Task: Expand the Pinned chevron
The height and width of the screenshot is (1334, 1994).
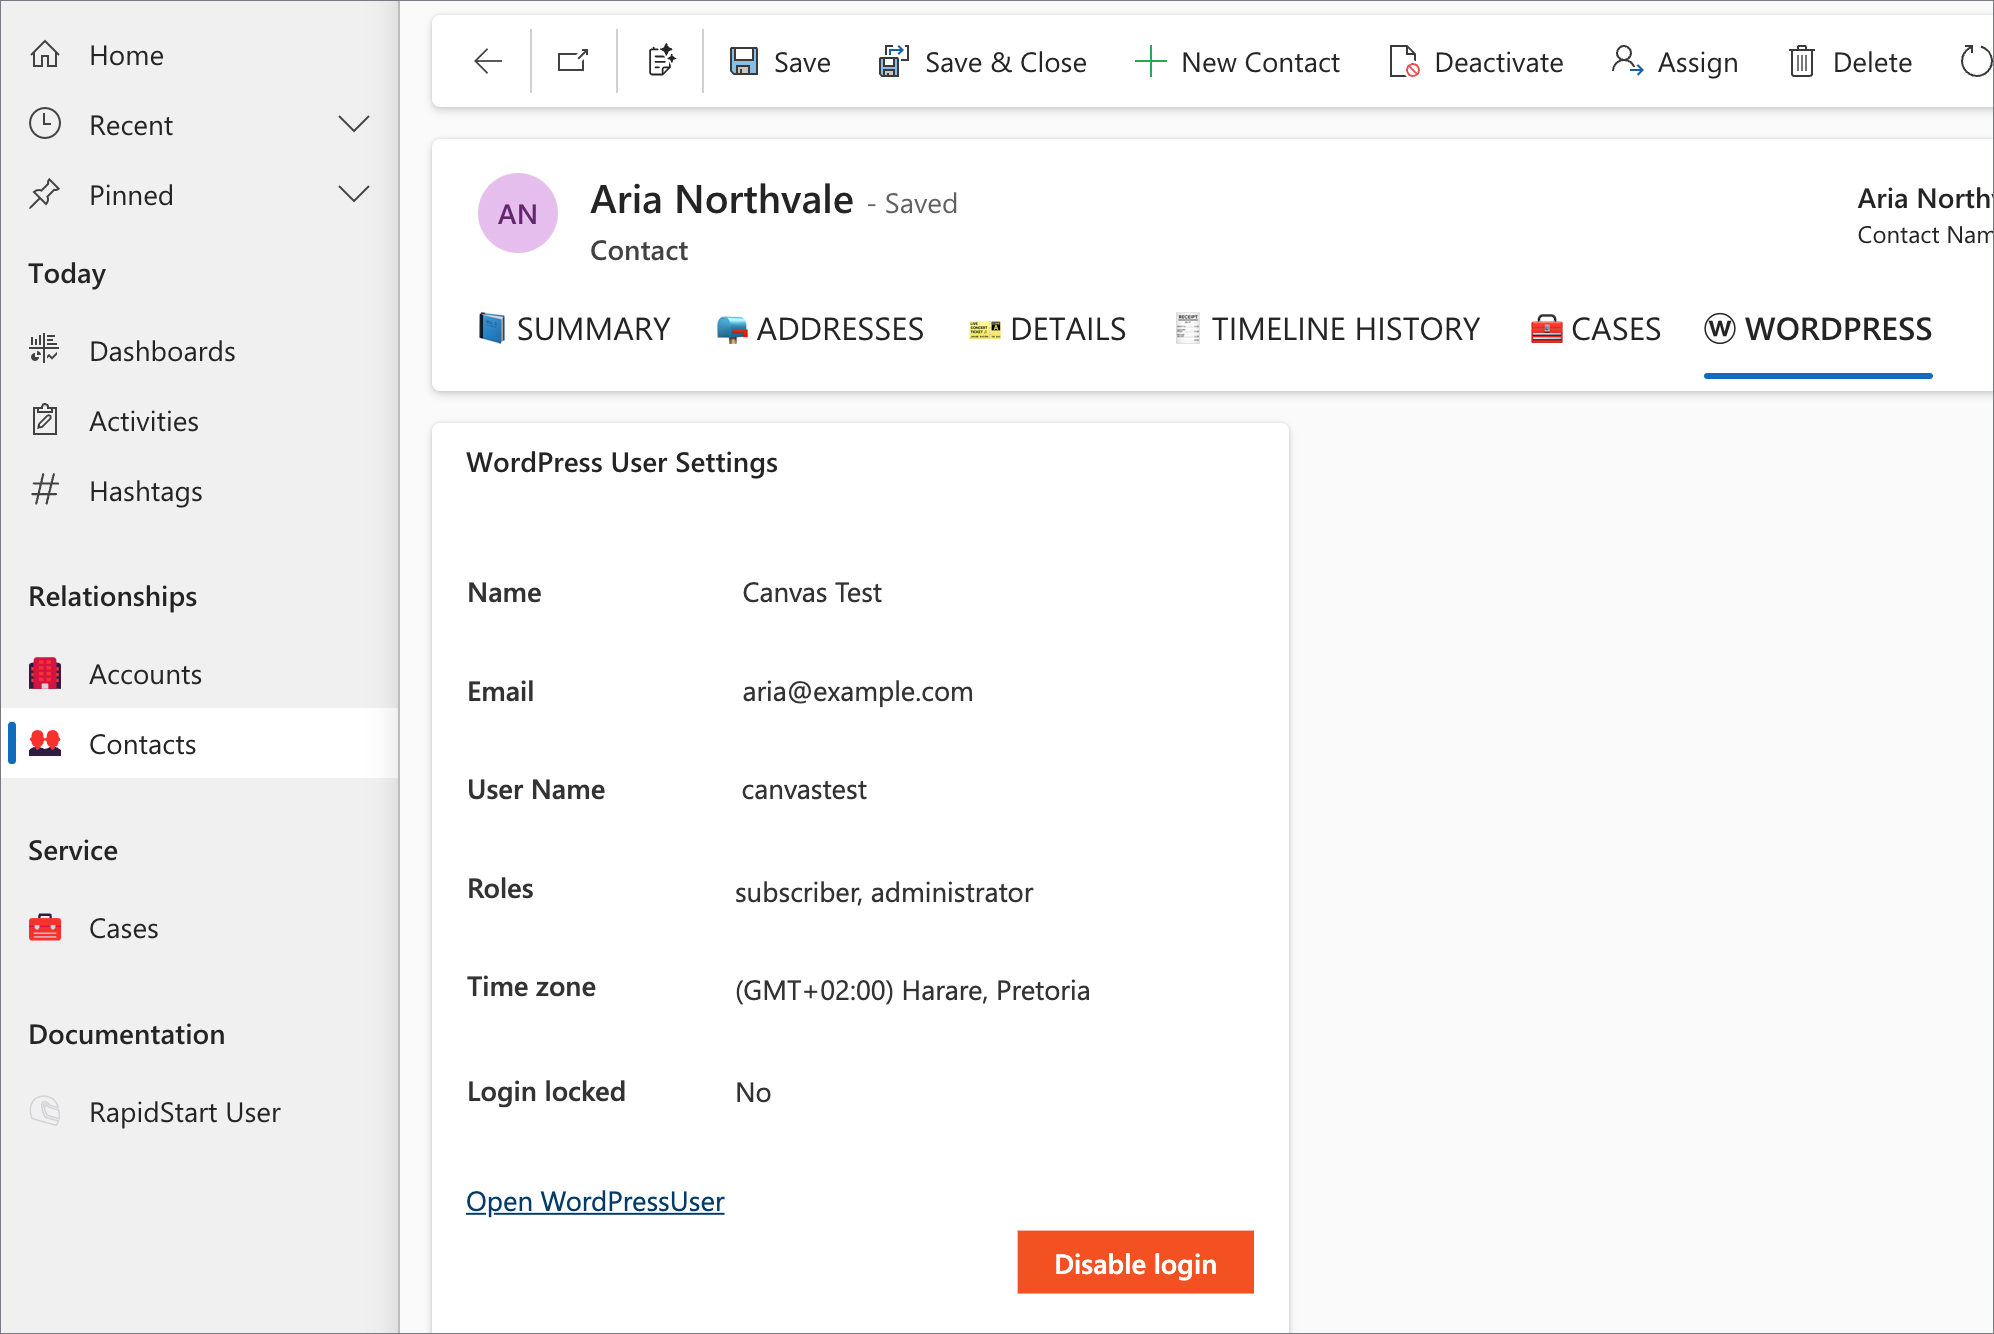Action: click(354, 194)
